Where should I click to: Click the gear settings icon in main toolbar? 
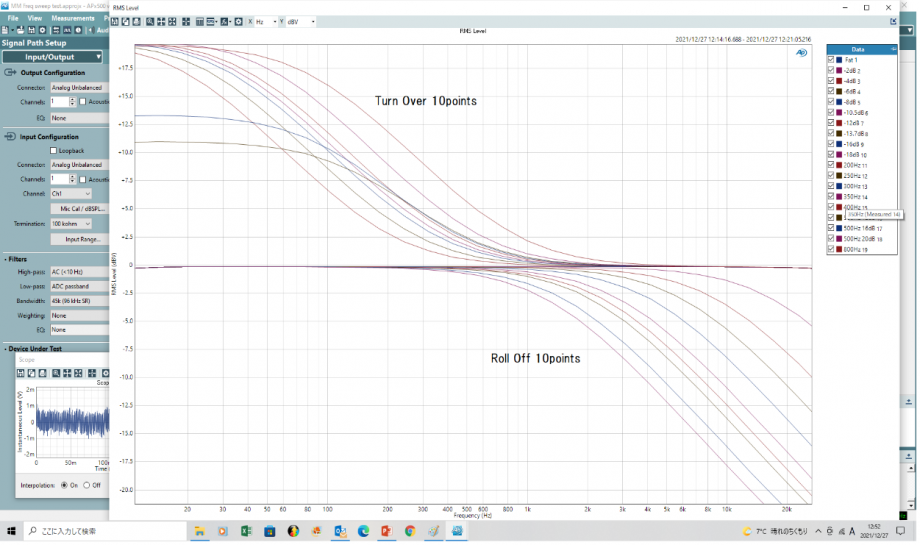(x=42, y=30)
